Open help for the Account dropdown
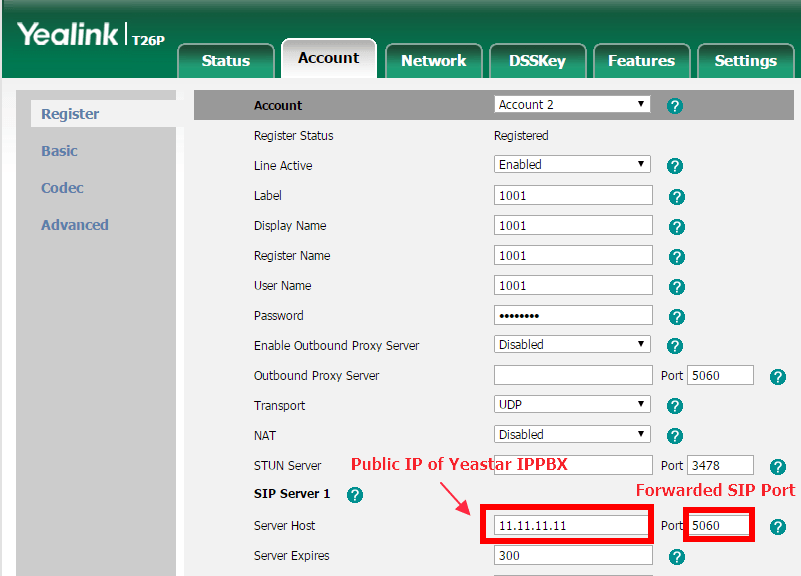801x576 pixels. point(675,105)
